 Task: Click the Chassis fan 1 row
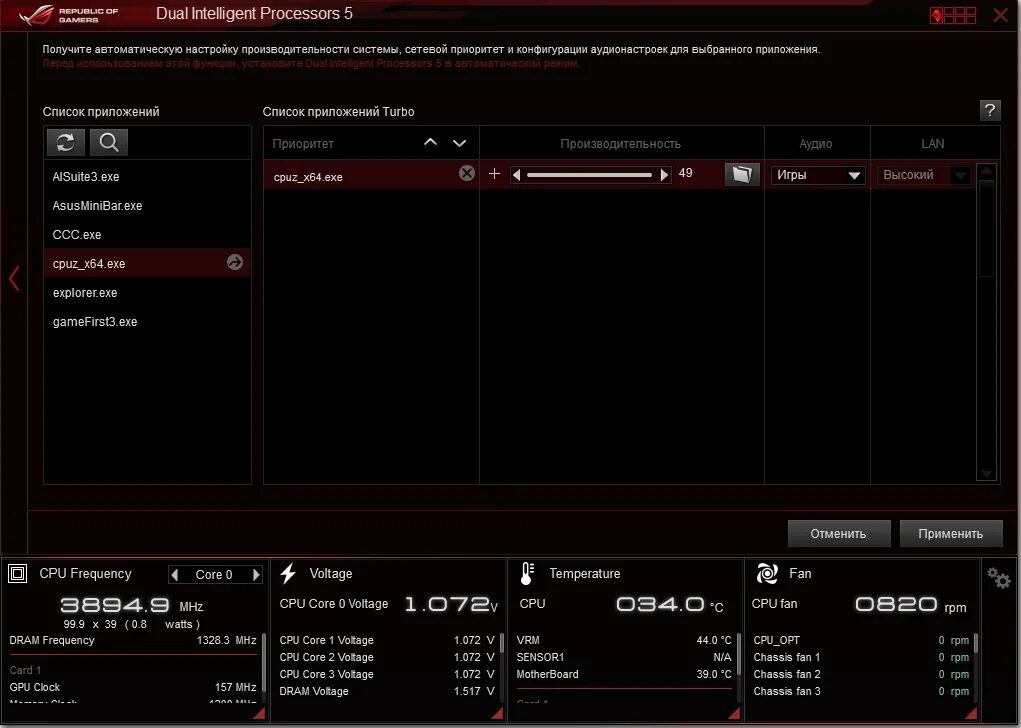(861, 657)
